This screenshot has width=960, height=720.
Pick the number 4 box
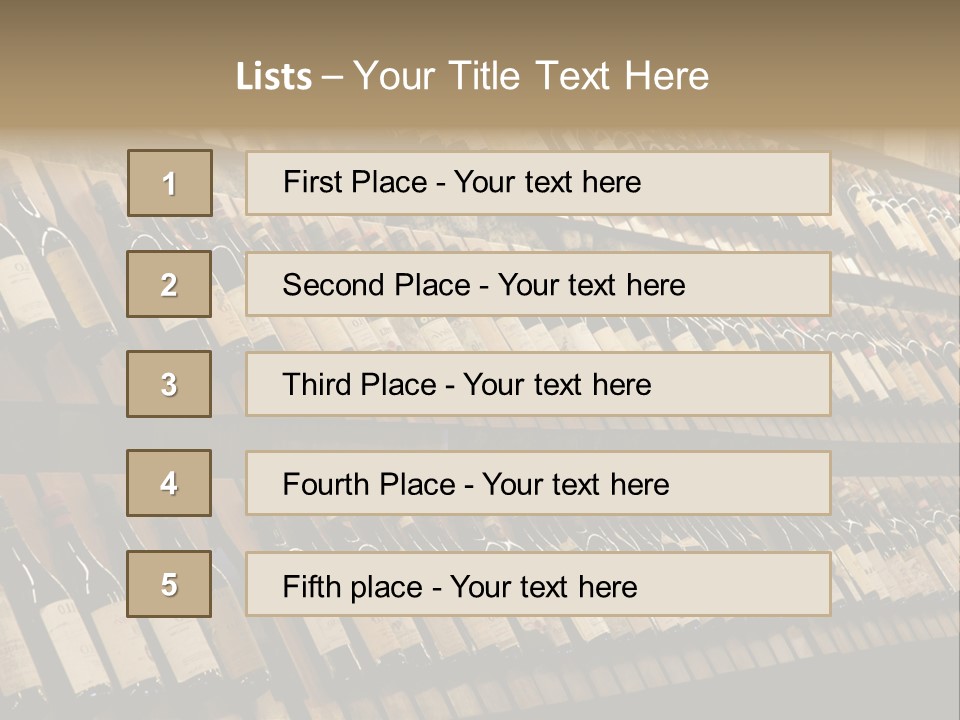coord(169,483)
